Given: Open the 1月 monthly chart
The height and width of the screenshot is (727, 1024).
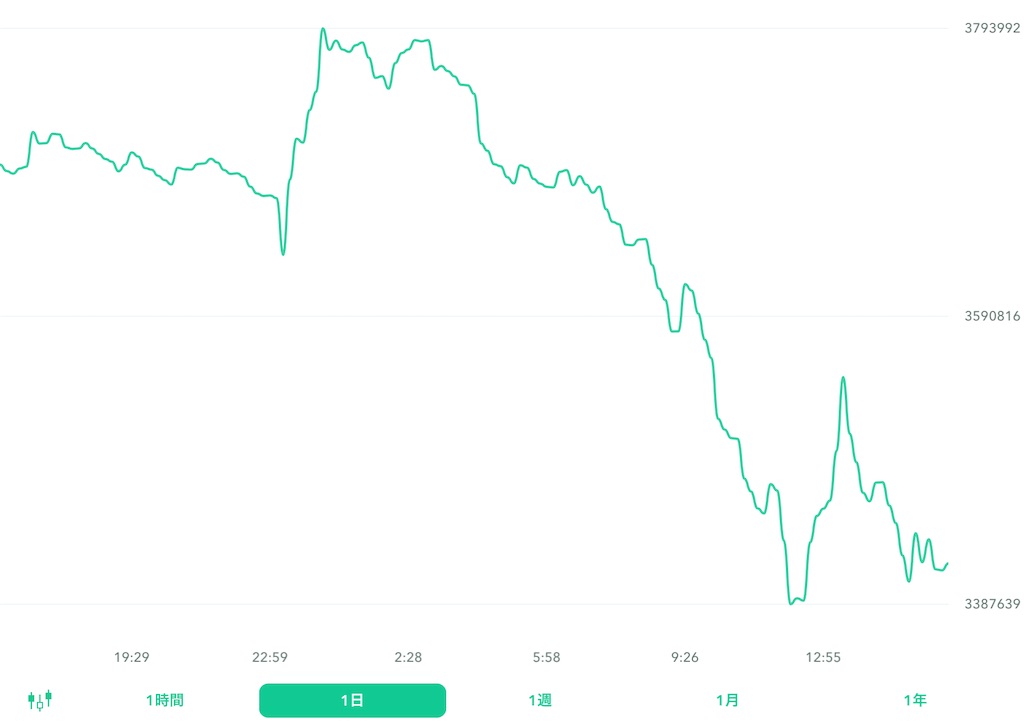Looking at the screenshot, I should pos(729,700).
